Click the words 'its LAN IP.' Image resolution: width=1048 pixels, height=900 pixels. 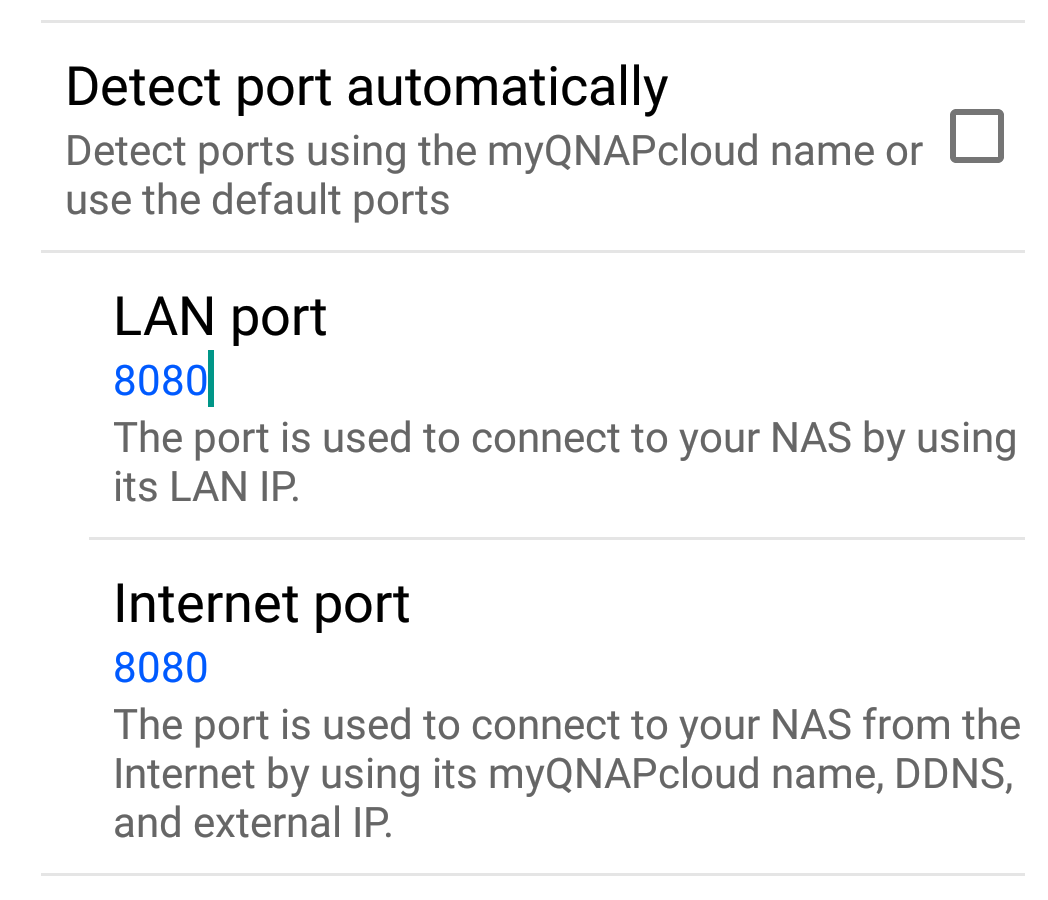pos(206,488)
